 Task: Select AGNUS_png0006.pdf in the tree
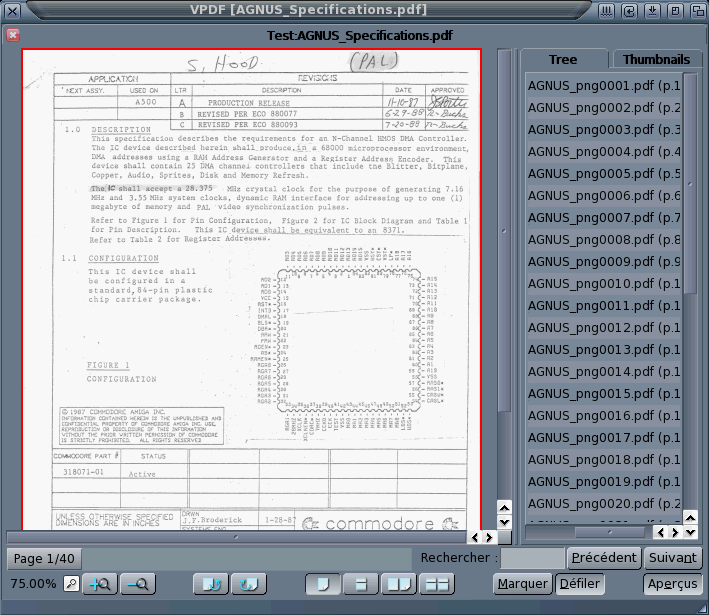pyautogui.click(x=604, y=195)
